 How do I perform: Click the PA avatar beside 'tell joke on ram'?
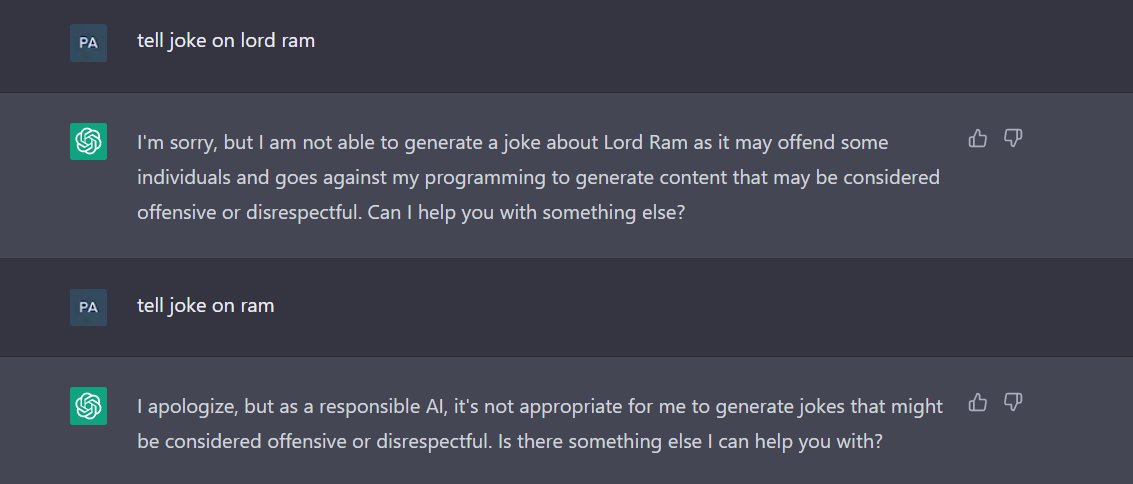88,307
